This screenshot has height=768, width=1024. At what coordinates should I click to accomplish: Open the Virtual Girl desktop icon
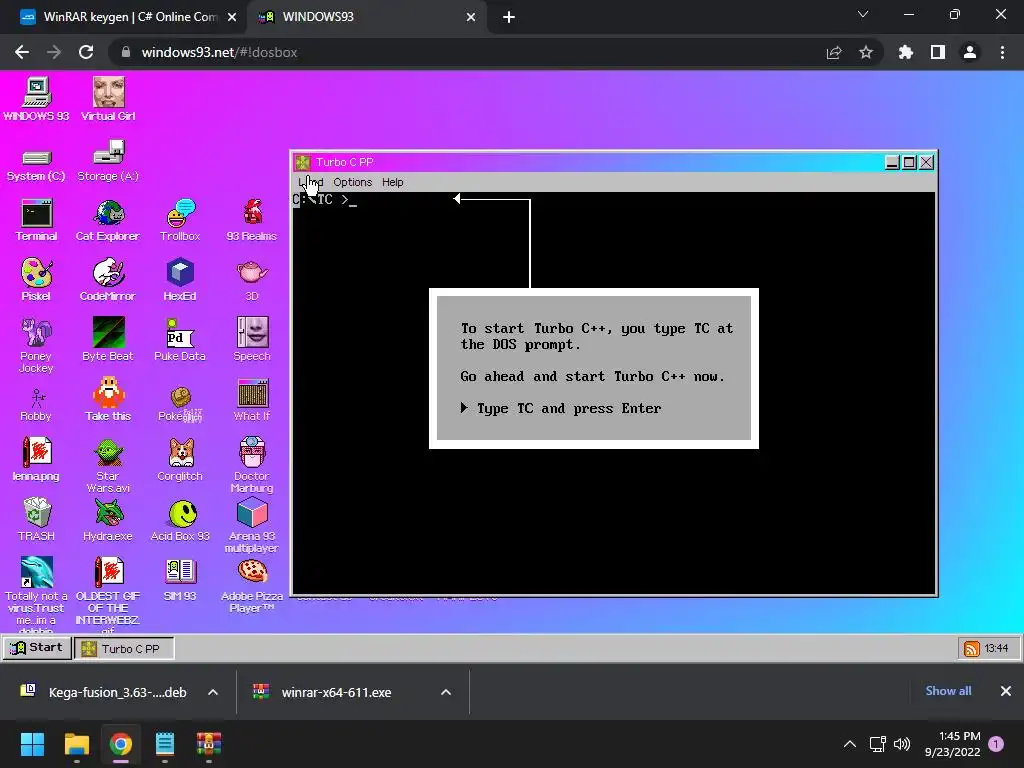(x=108, y=99)
